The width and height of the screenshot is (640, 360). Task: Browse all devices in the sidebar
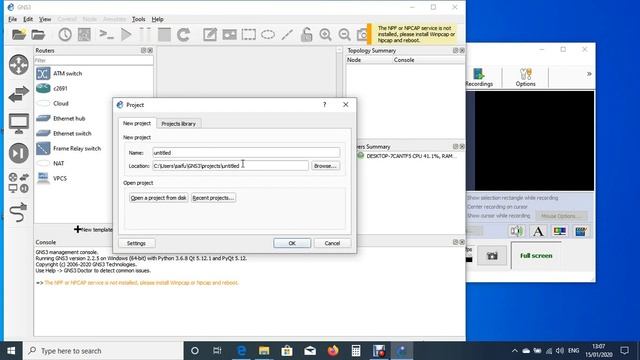19,182
